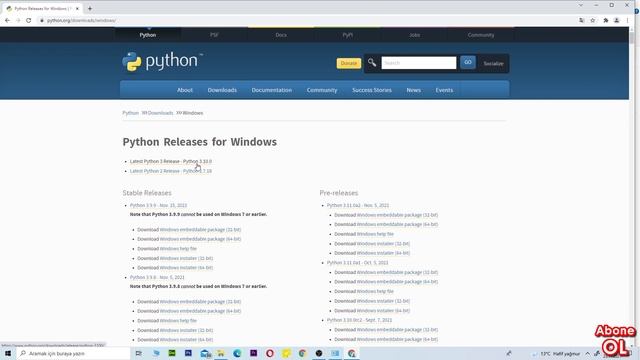The height and width of the screenshot is (360, 640).
Task: Launch Premiere Pro from the taskbar
Action: click(253, 353)
